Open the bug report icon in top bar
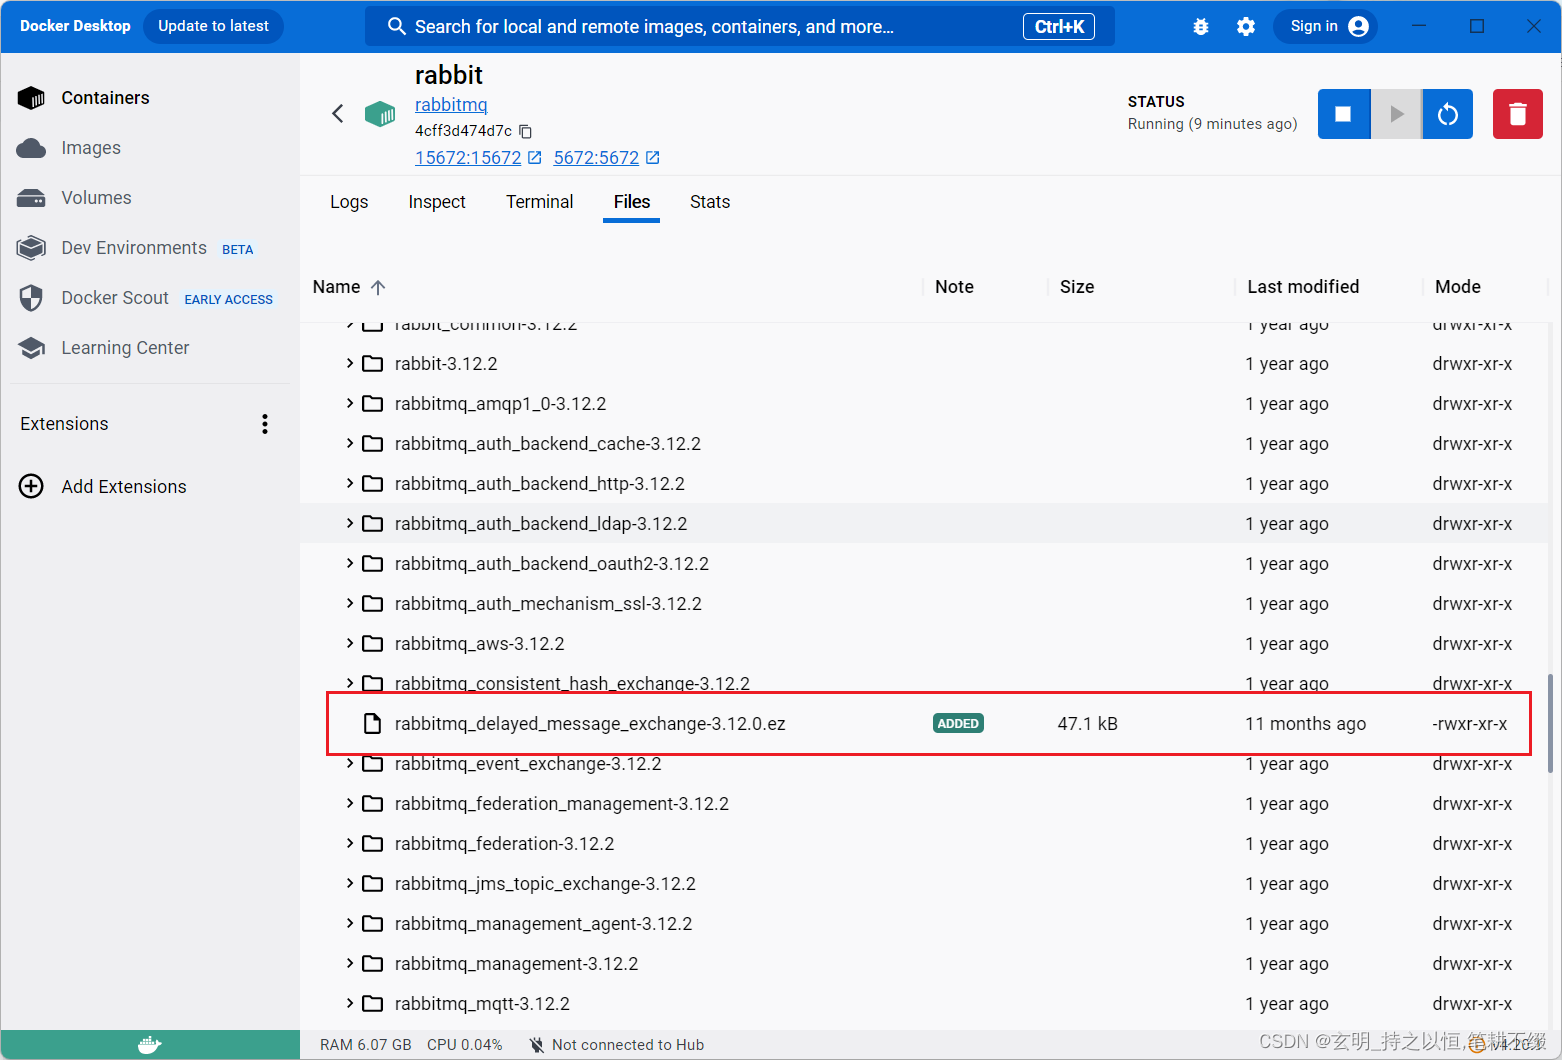The height and width of the screenshot is (1060, 1562). click(1200, 26)
